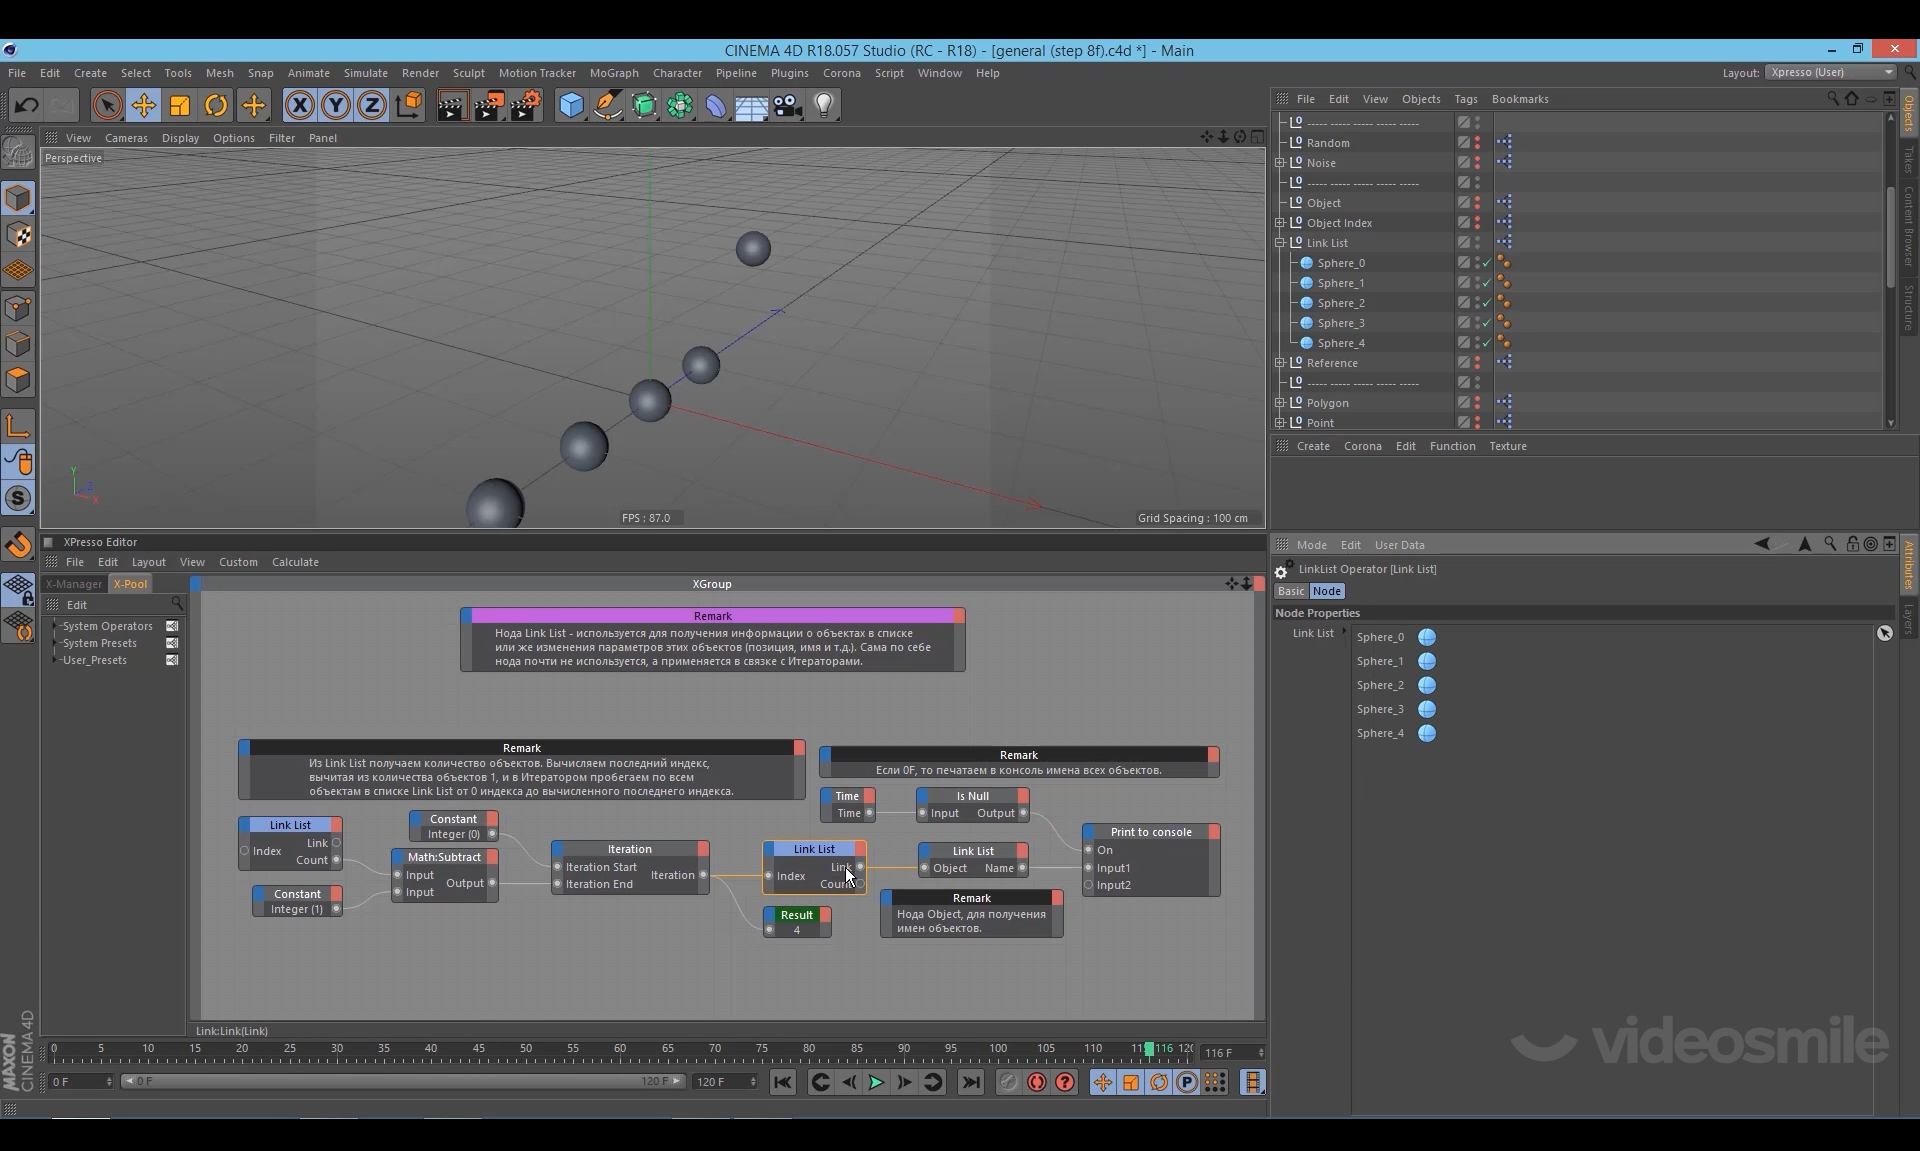Switch to the X-Manager tab
The height and width of the screenshot is (1151, 1920).
[x=75, y=584]
